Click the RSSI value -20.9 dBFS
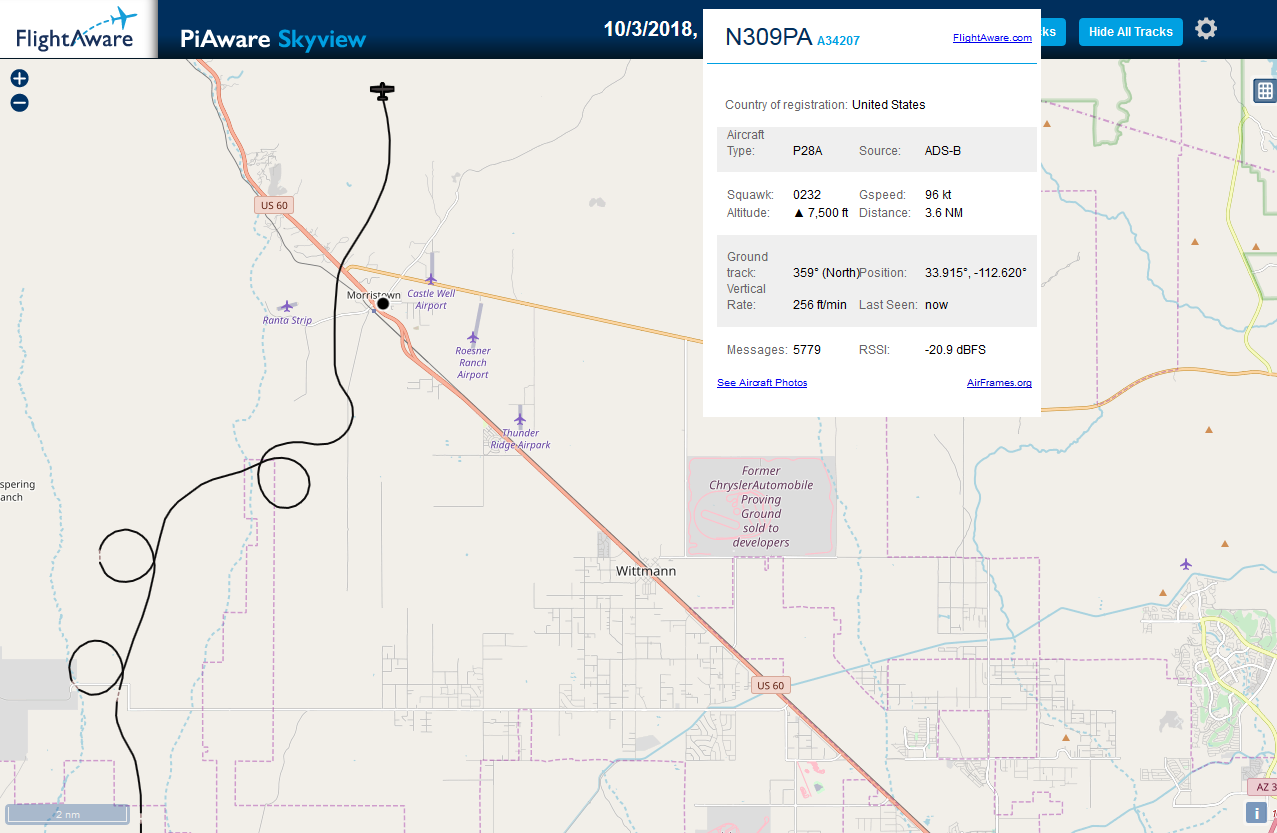The height and width of the screenshot is (833, 1277). pyautogui.click(x=956, y=350)
